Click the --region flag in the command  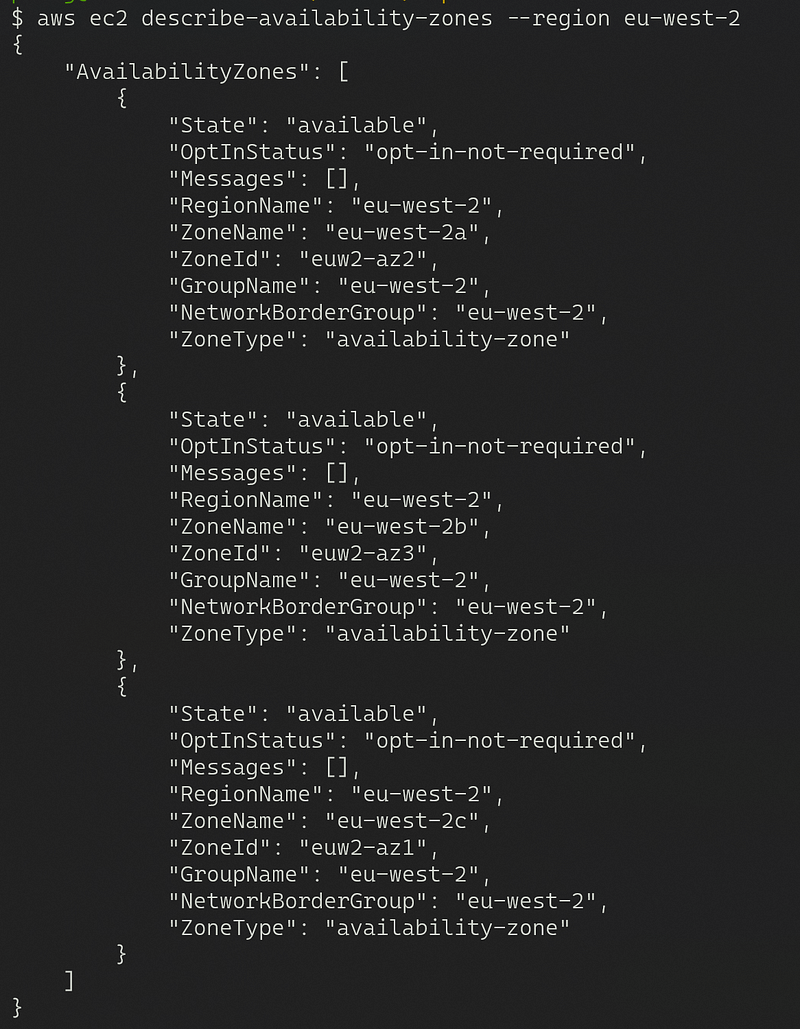point(559,18)
